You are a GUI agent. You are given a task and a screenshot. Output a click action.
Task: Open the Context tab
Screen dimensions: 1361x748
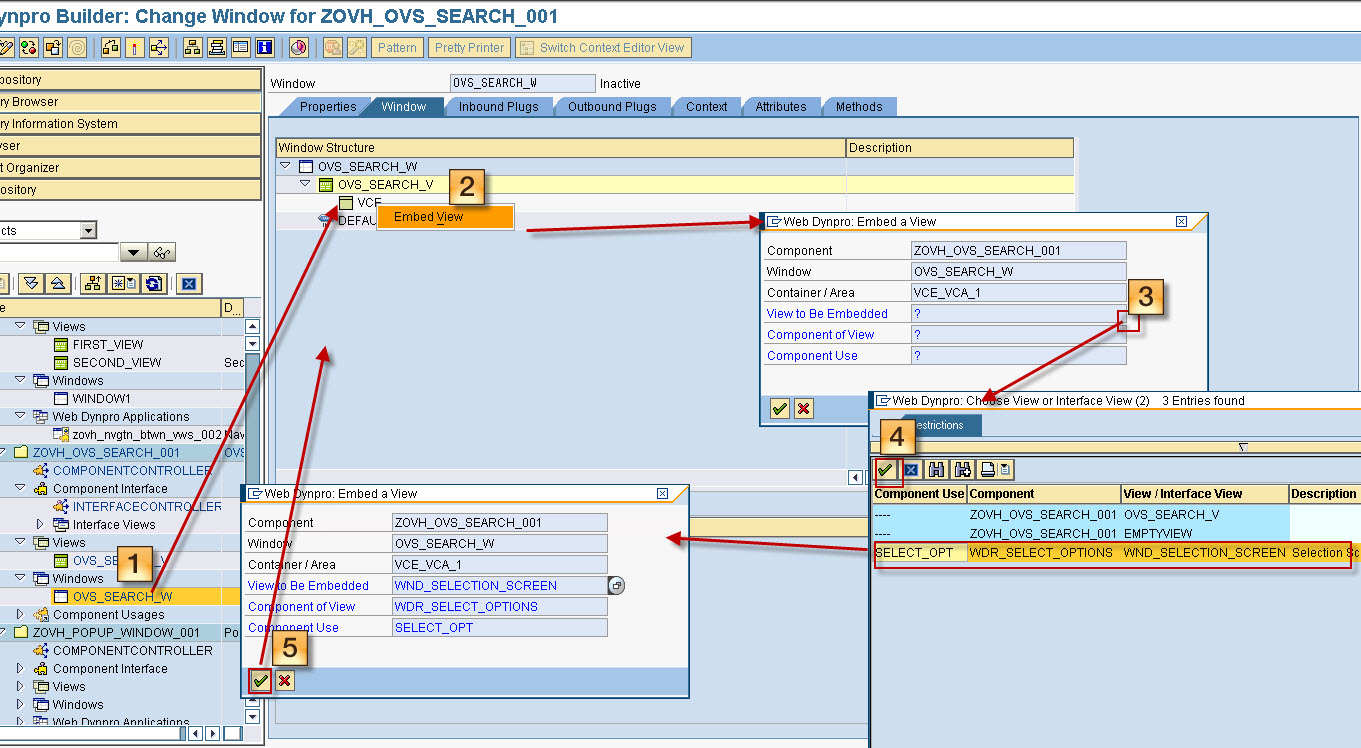point(707,106)
